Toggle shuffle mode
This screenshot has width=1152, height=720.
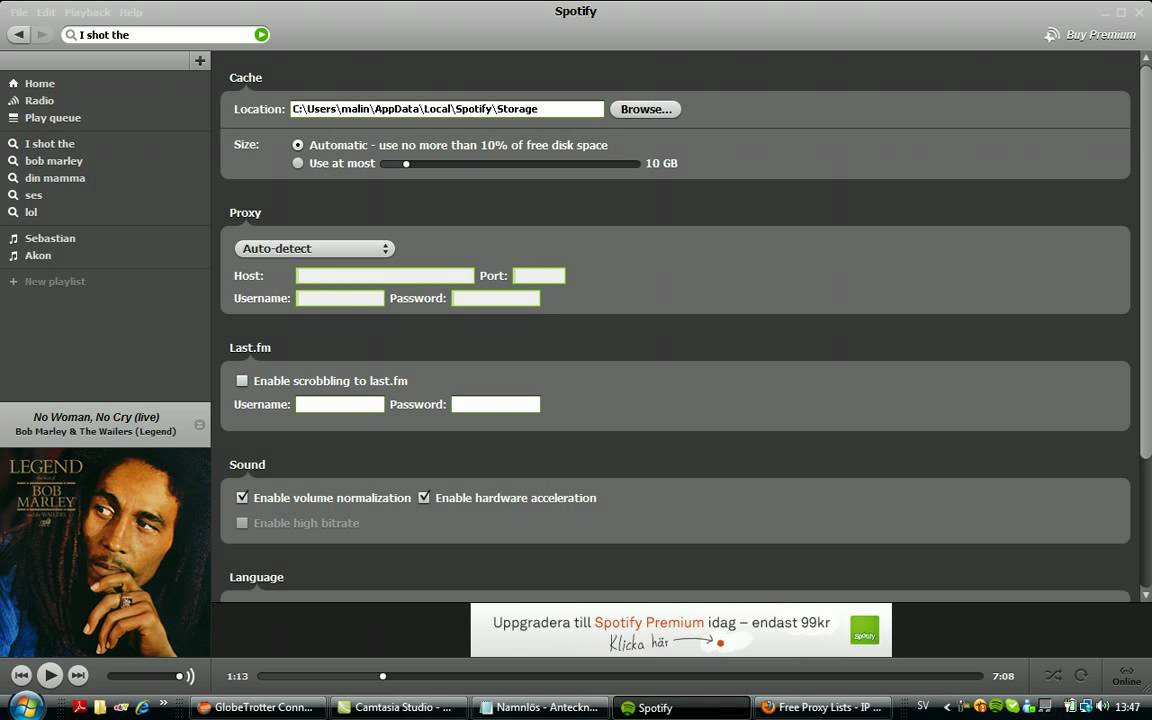(x=1053, y=675)
